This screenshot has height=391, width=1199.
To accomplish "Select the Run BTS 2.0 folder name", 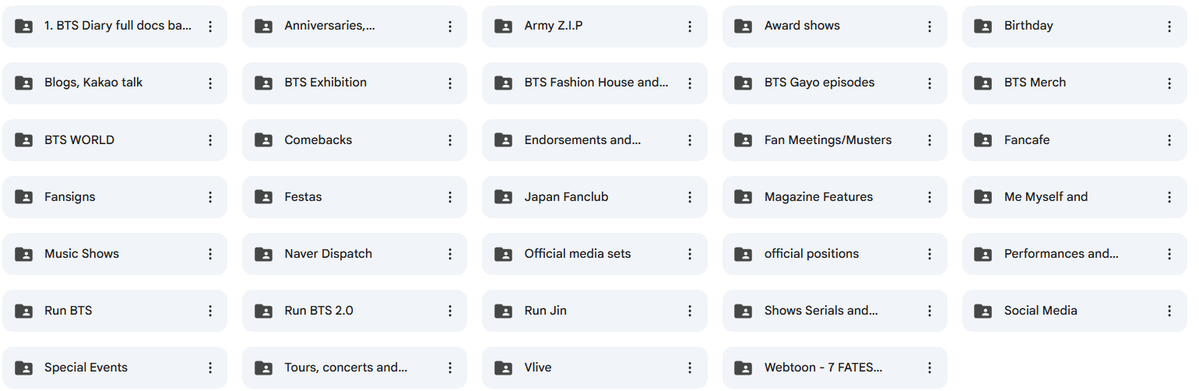I will 319,311.
